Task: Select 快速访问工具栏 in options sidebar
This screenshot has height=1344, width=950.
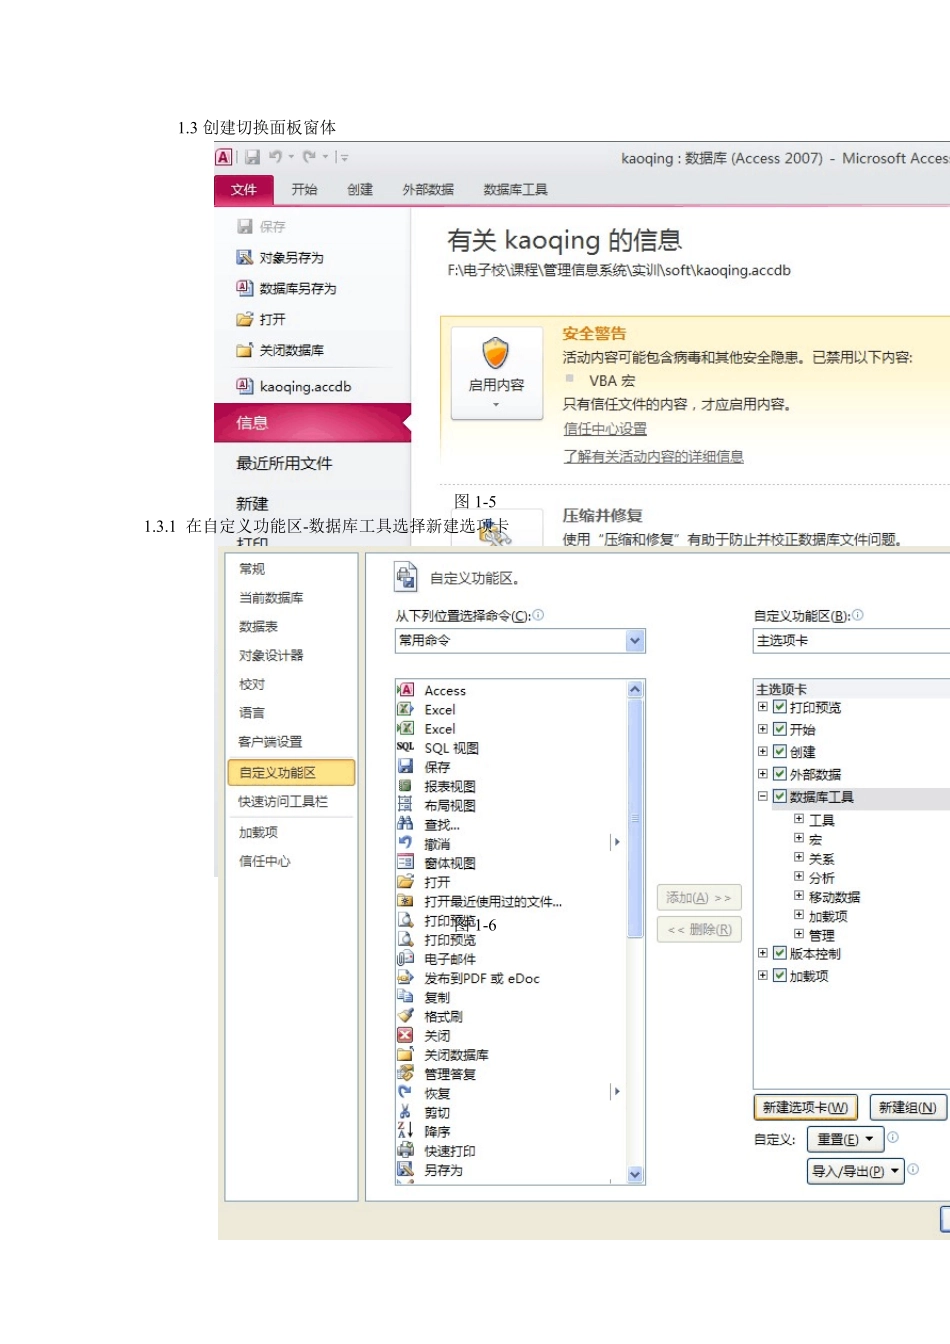Action: pos(283,801)
